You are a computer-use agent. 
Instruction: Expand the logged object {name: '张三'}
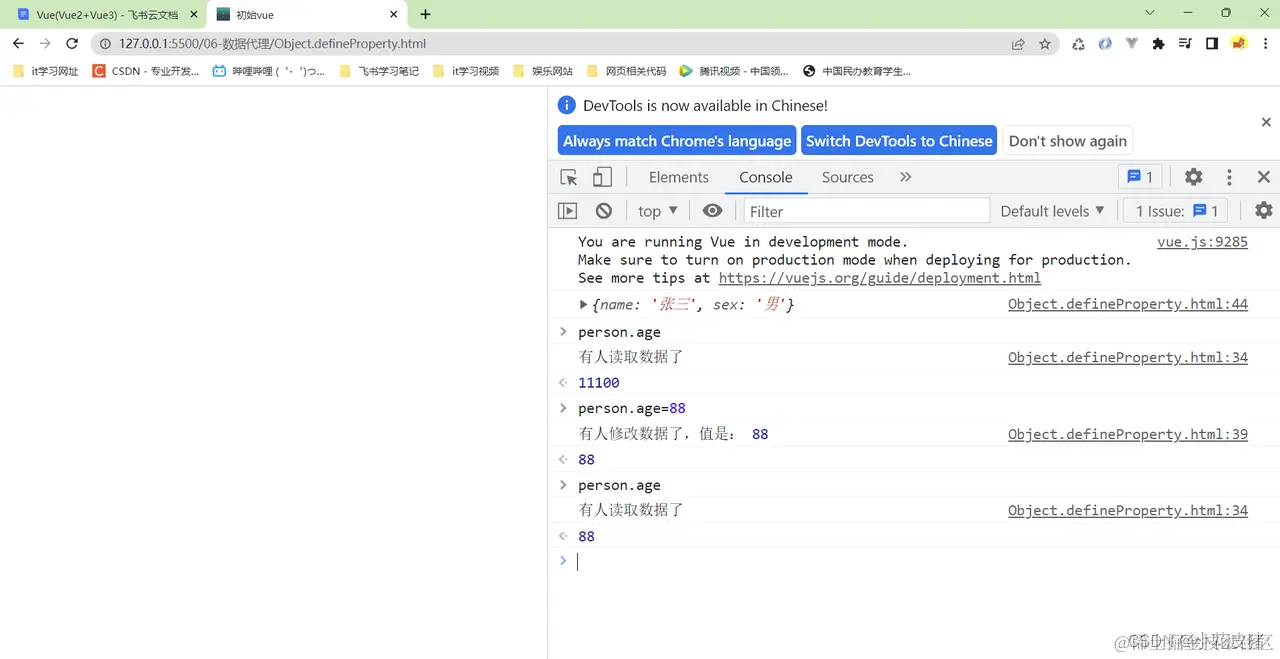(x=584, y=304)
